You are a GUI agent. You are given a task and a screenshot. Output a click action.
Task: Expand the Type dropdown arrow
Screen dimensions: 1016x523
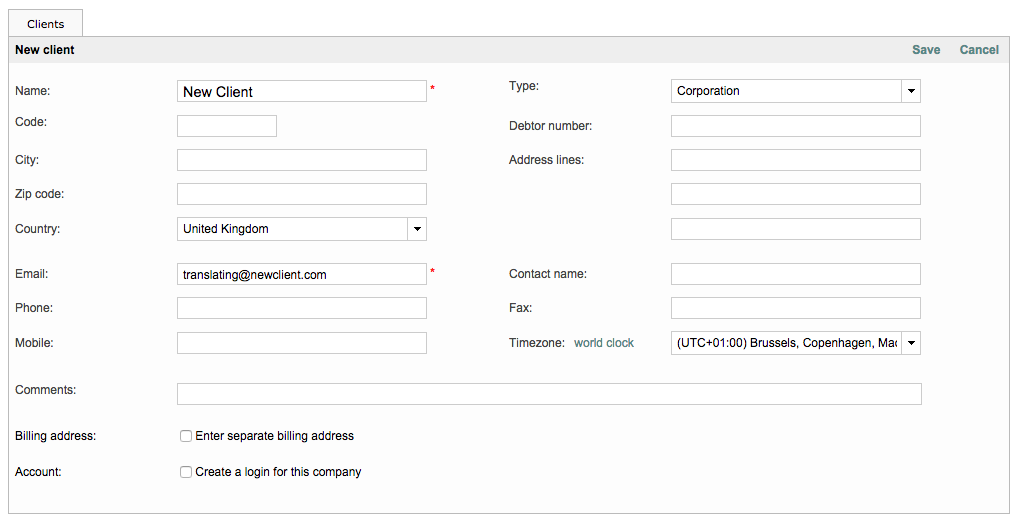coord(910,91)
